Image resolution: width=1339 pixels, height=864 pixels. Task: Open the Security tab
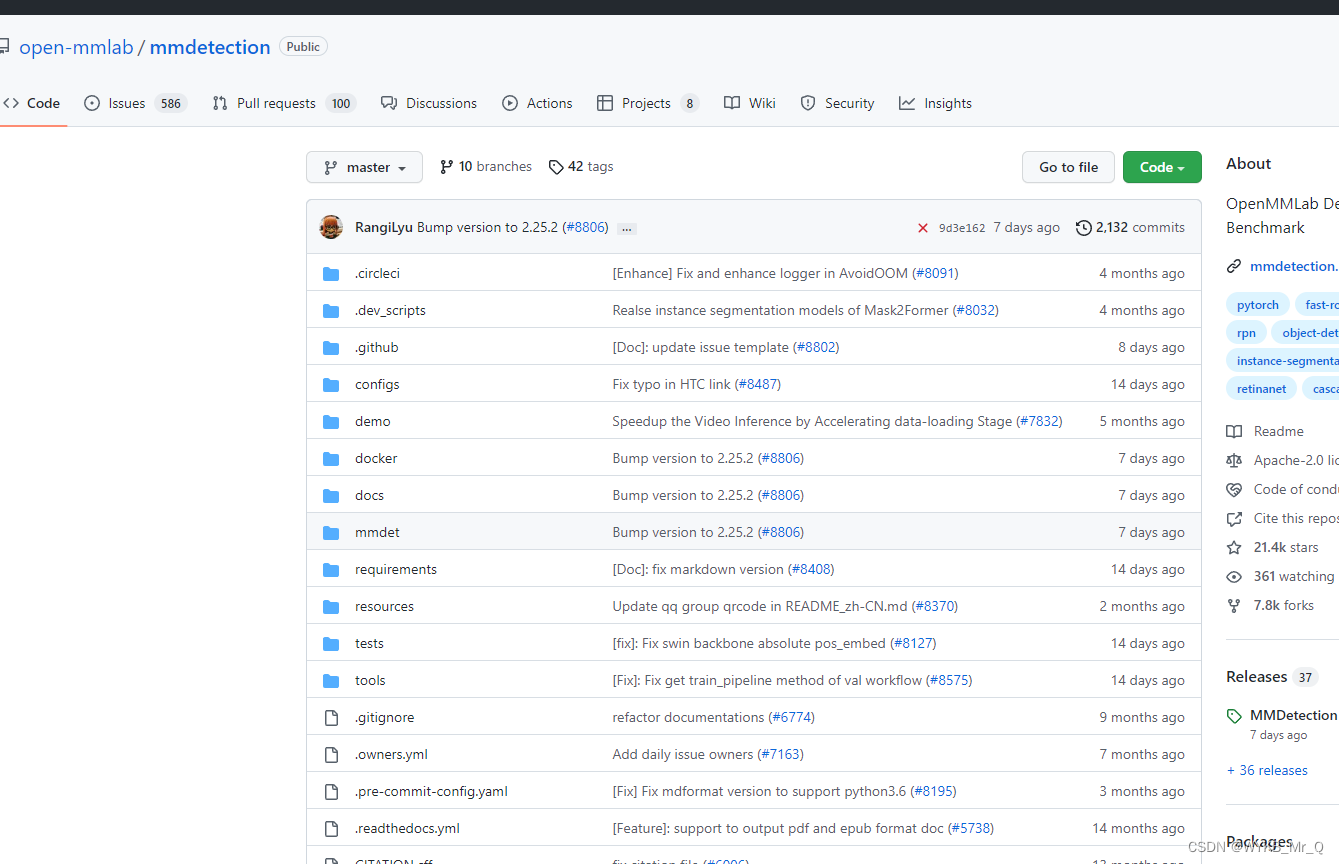pos(838,103)
